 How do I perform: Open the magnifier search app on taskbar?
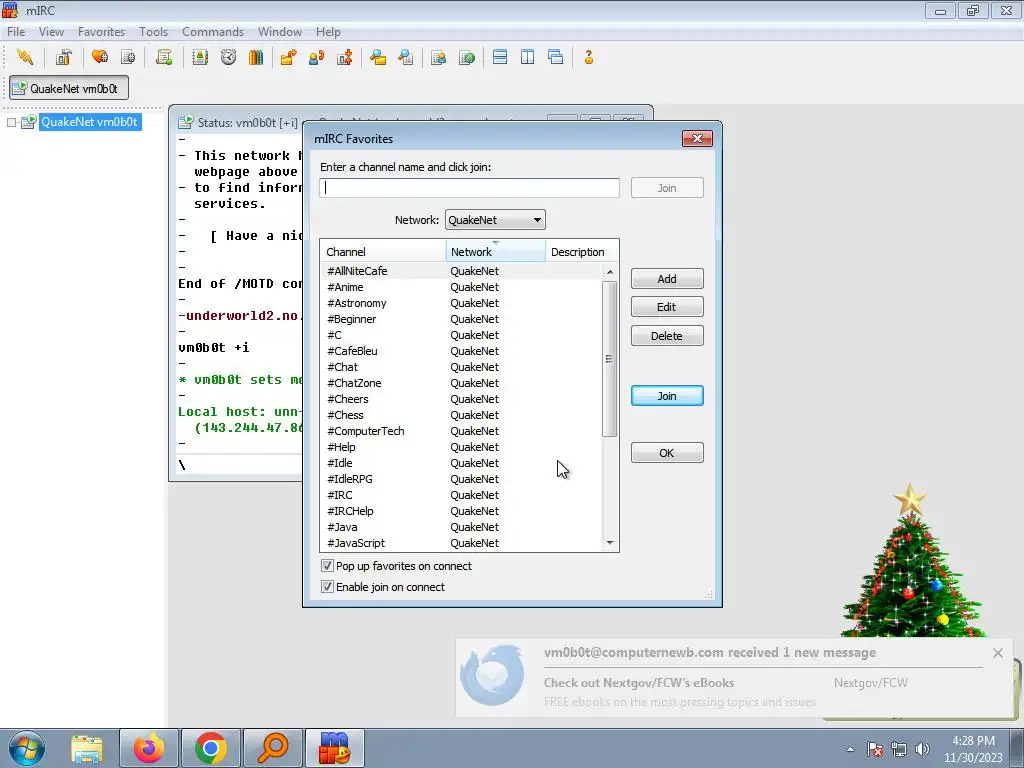[x=273, y=748]
